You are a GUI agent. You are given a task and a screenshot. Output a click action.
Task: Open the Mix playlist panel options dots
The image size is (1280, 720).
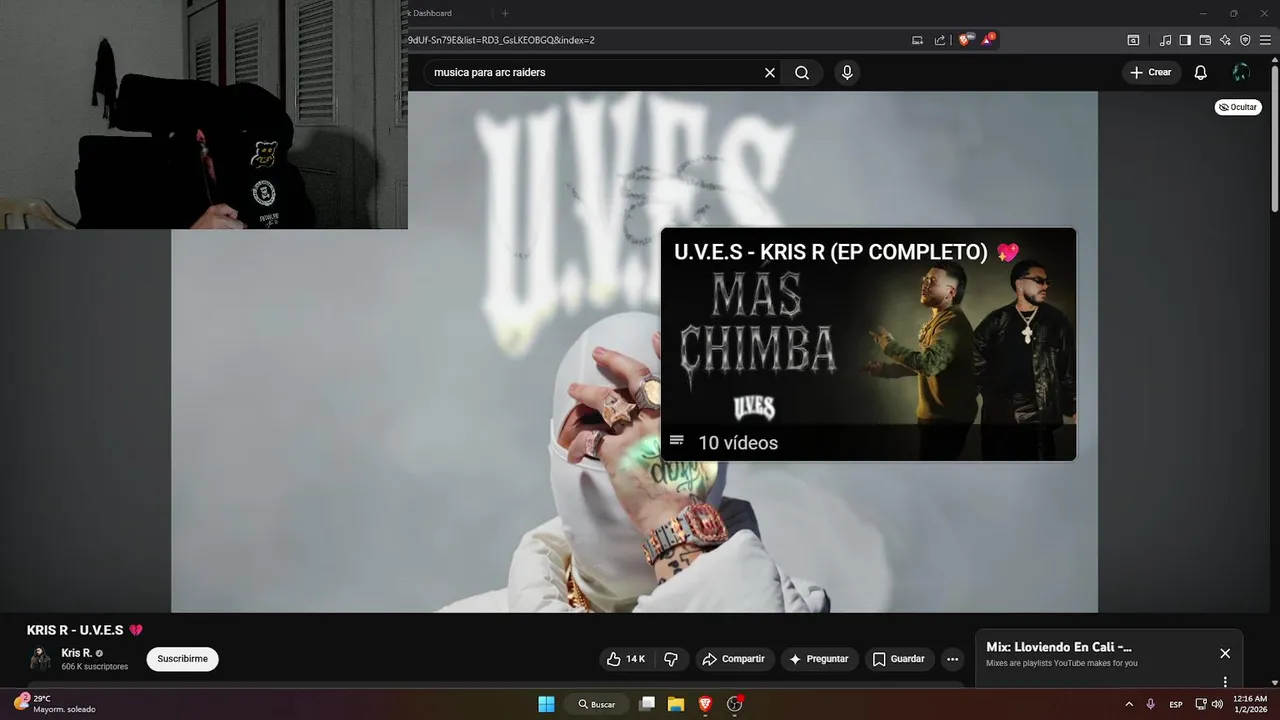point(1225,682)
